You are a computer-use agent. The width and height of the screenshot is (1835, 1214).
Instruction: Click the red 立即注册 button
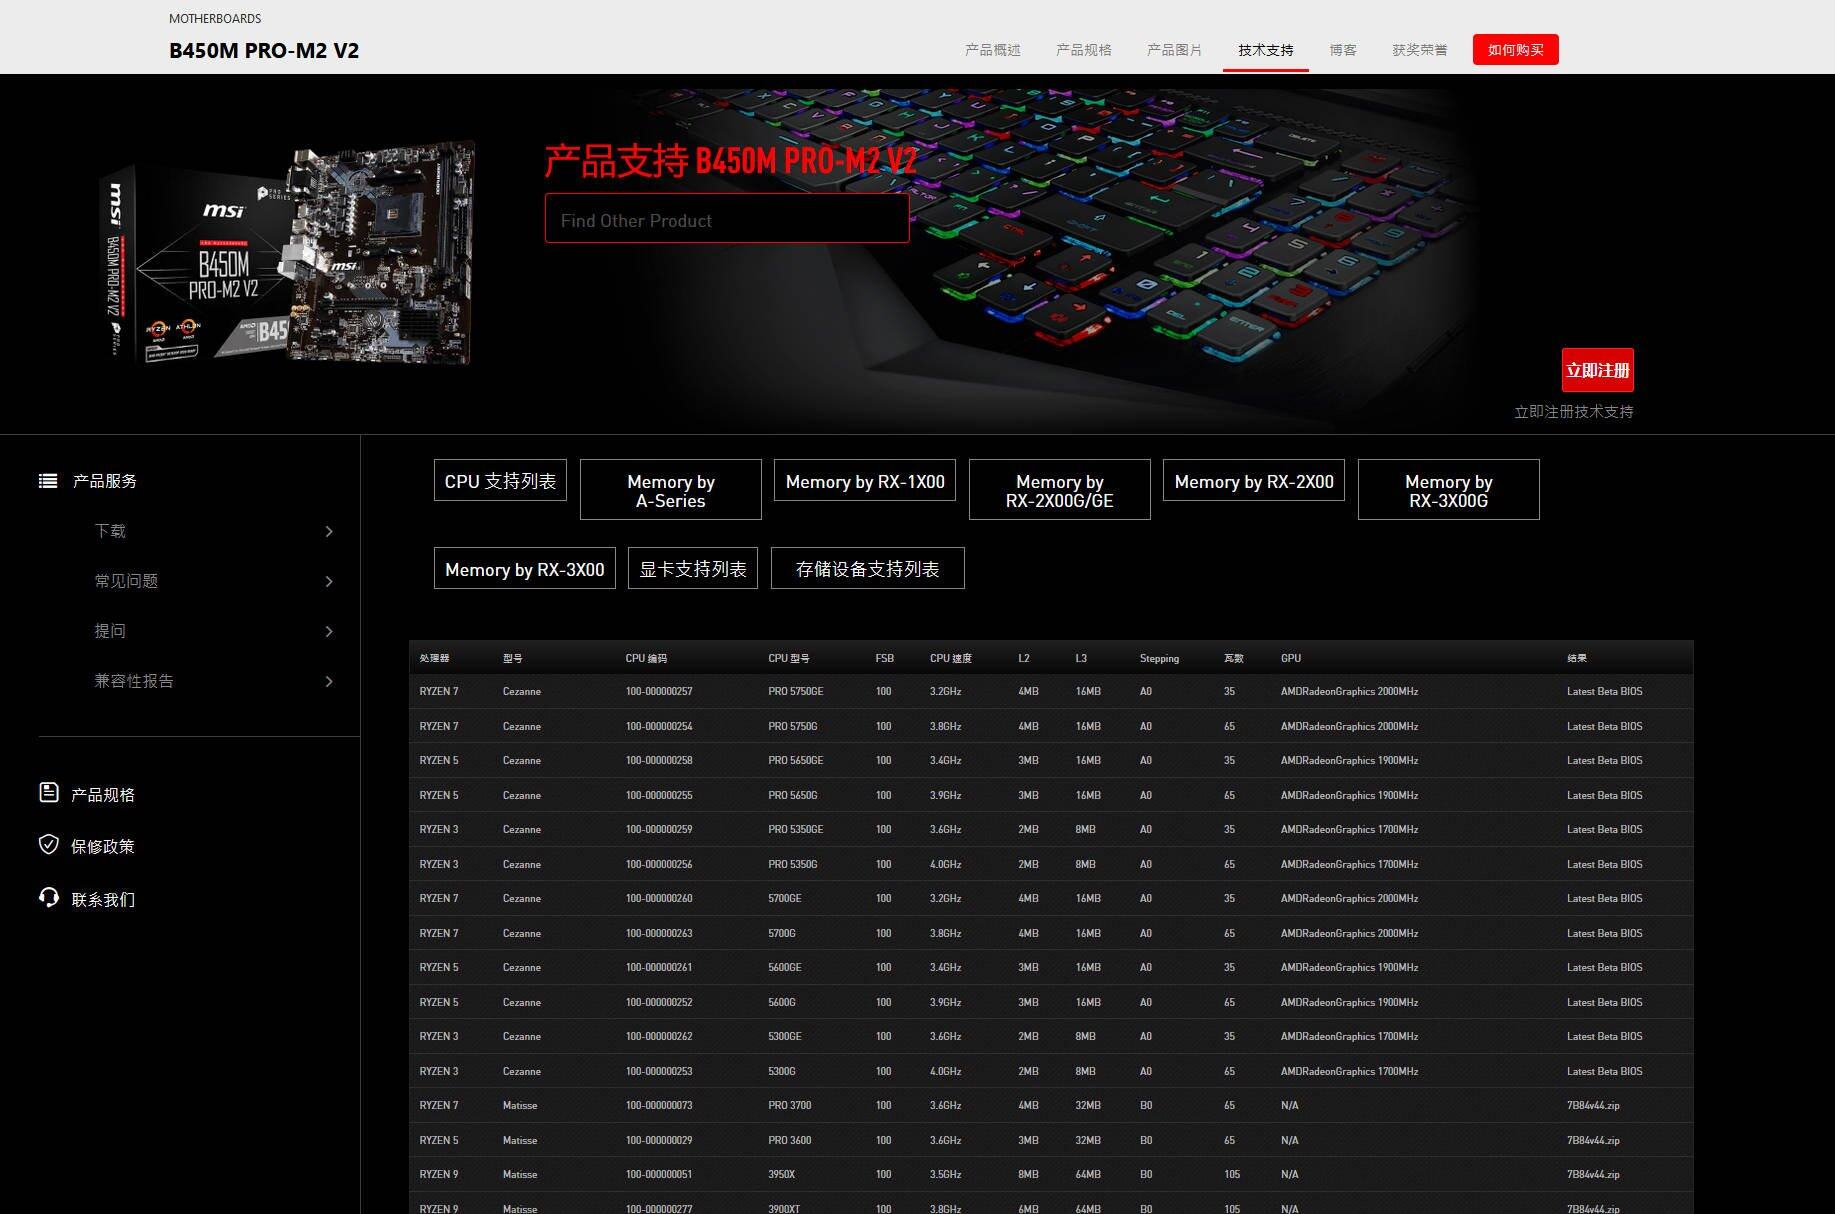click(x=1598, y=370)
